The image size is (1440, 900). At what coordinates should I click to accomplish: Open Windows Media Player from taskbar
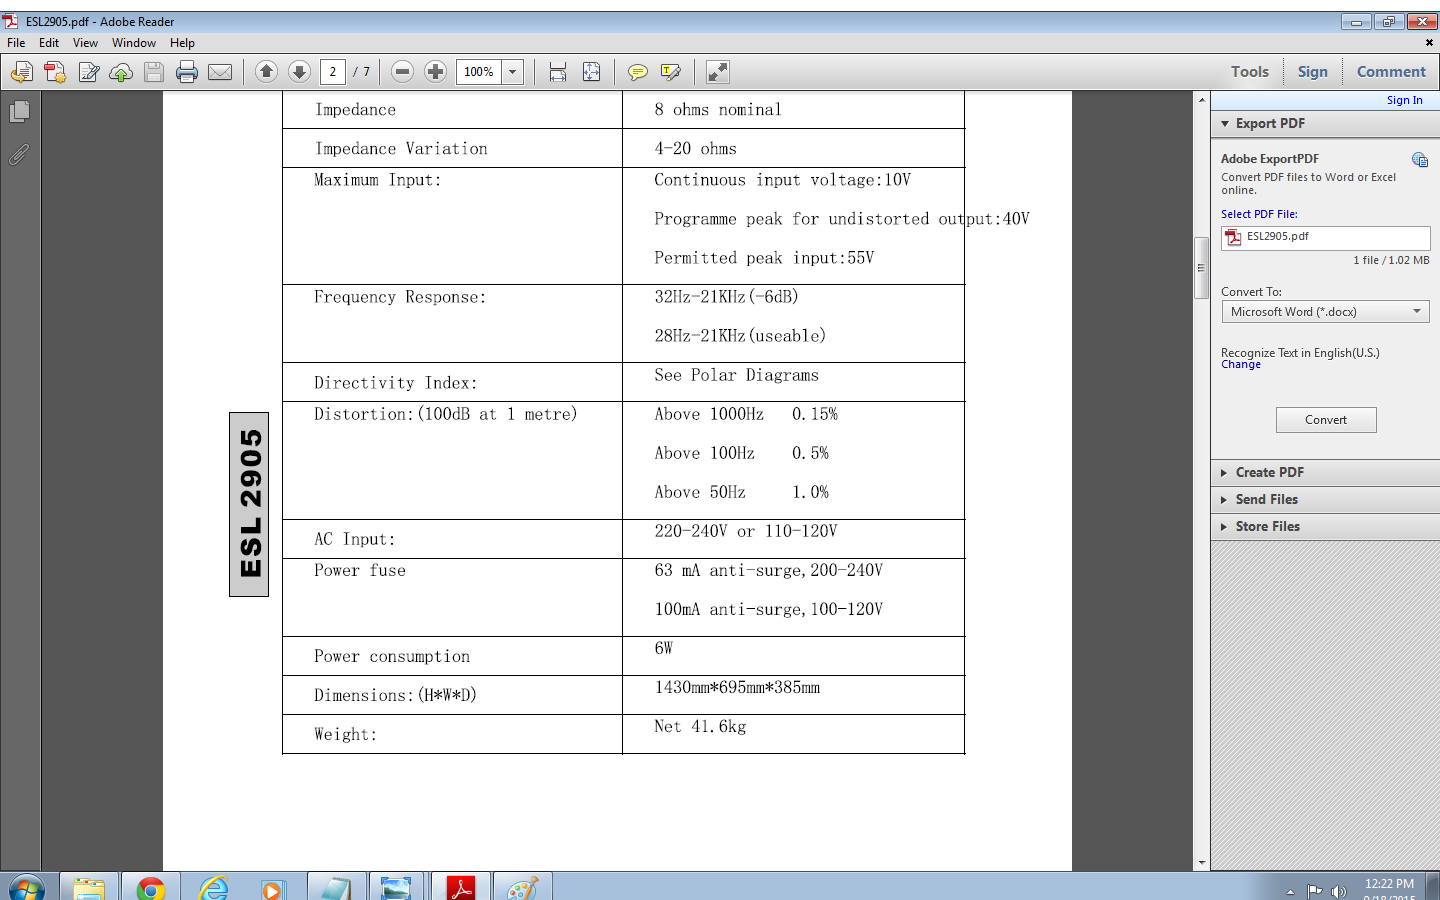coord(272,888)
